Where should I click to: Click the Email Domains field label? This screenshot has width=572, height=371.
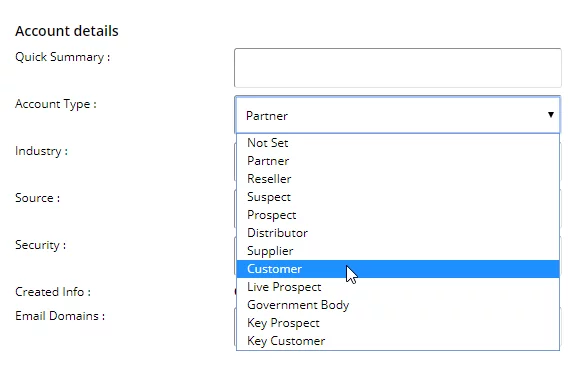60,316
